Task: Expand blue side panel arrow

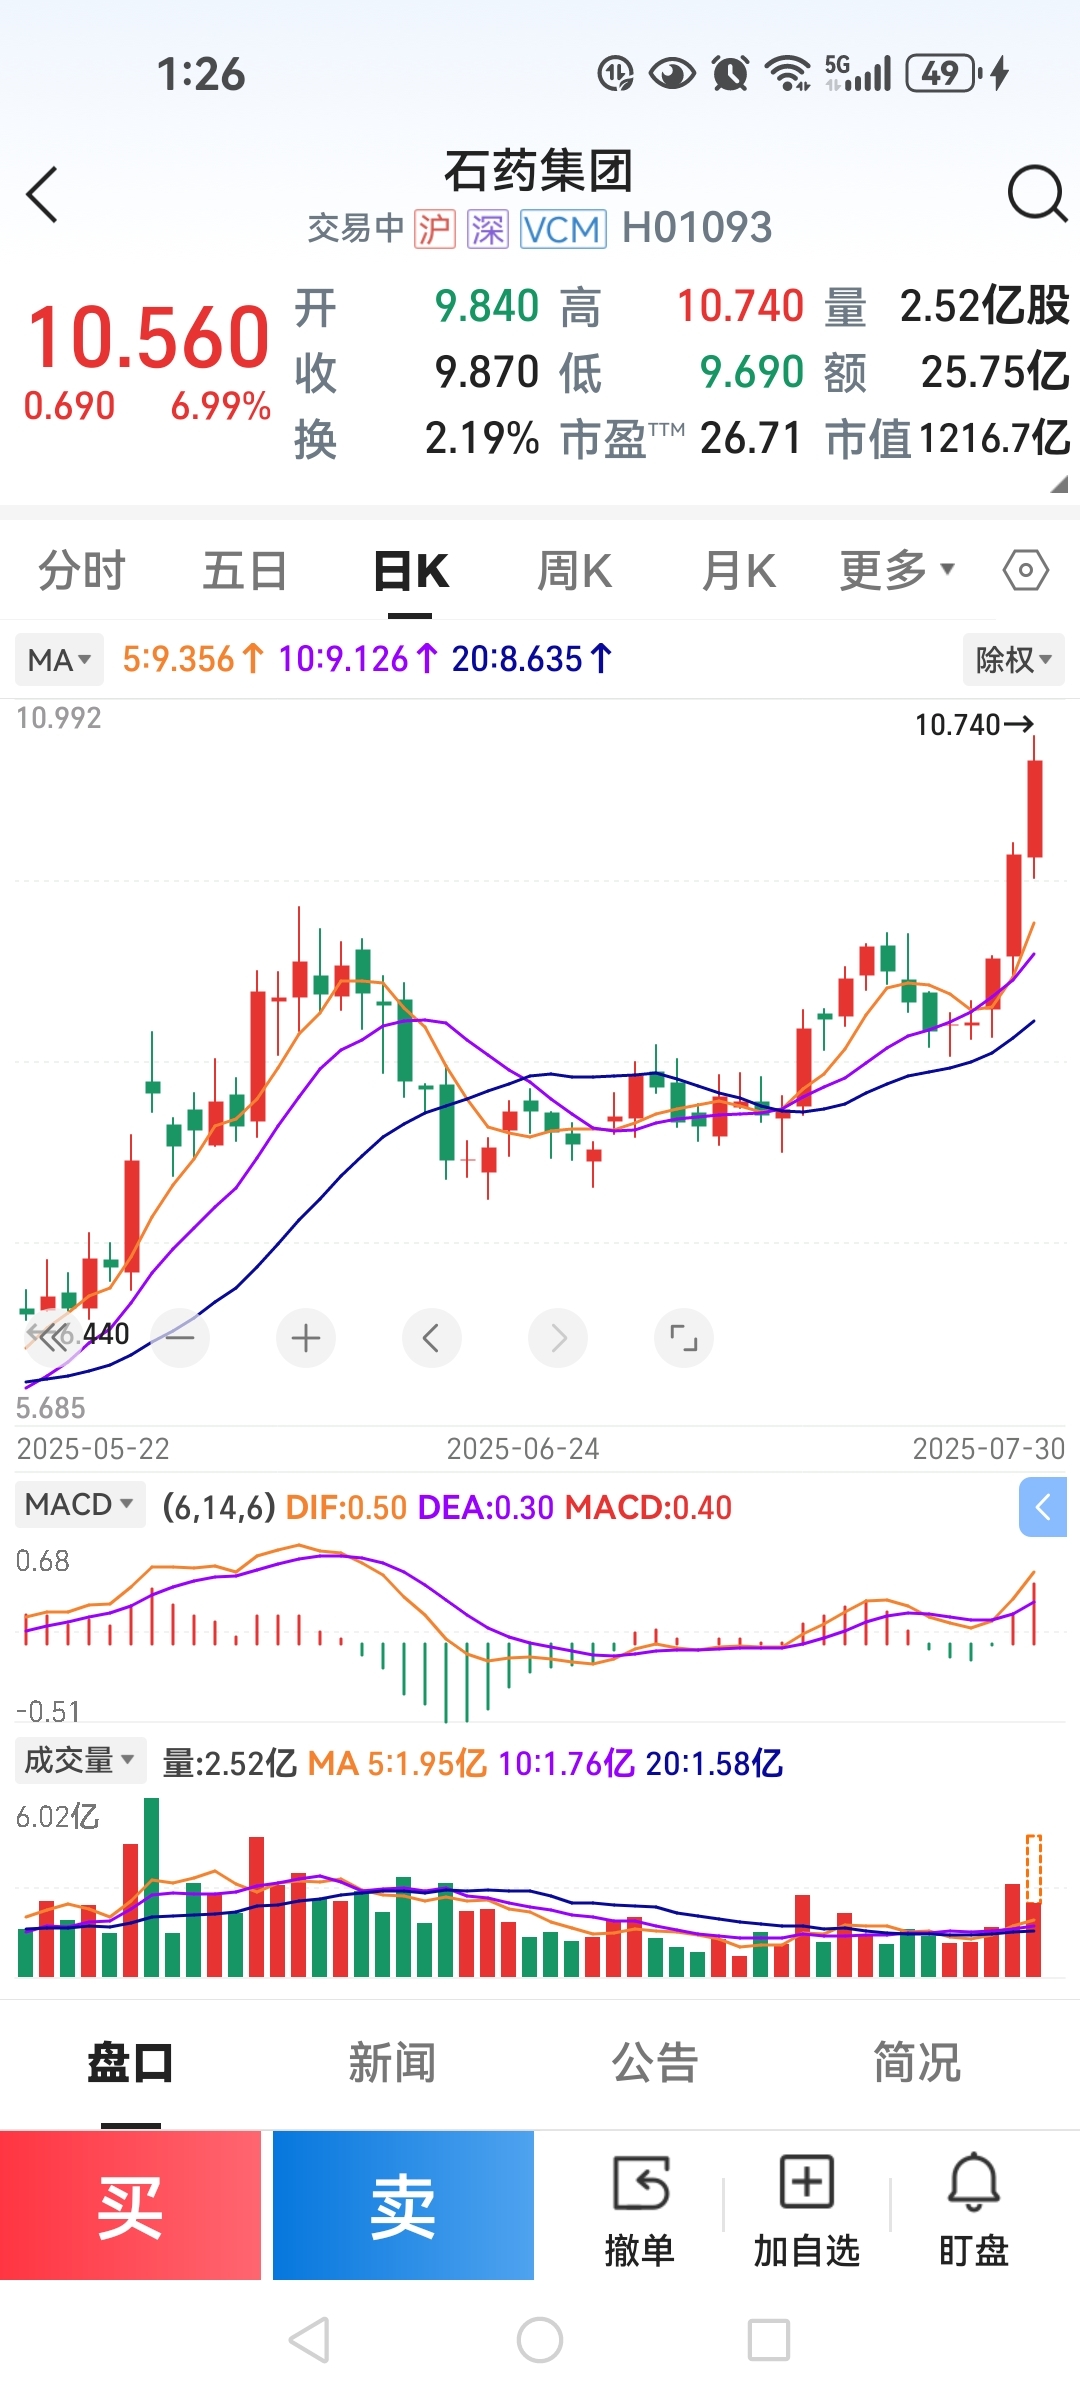Action: [1043, 1507]
